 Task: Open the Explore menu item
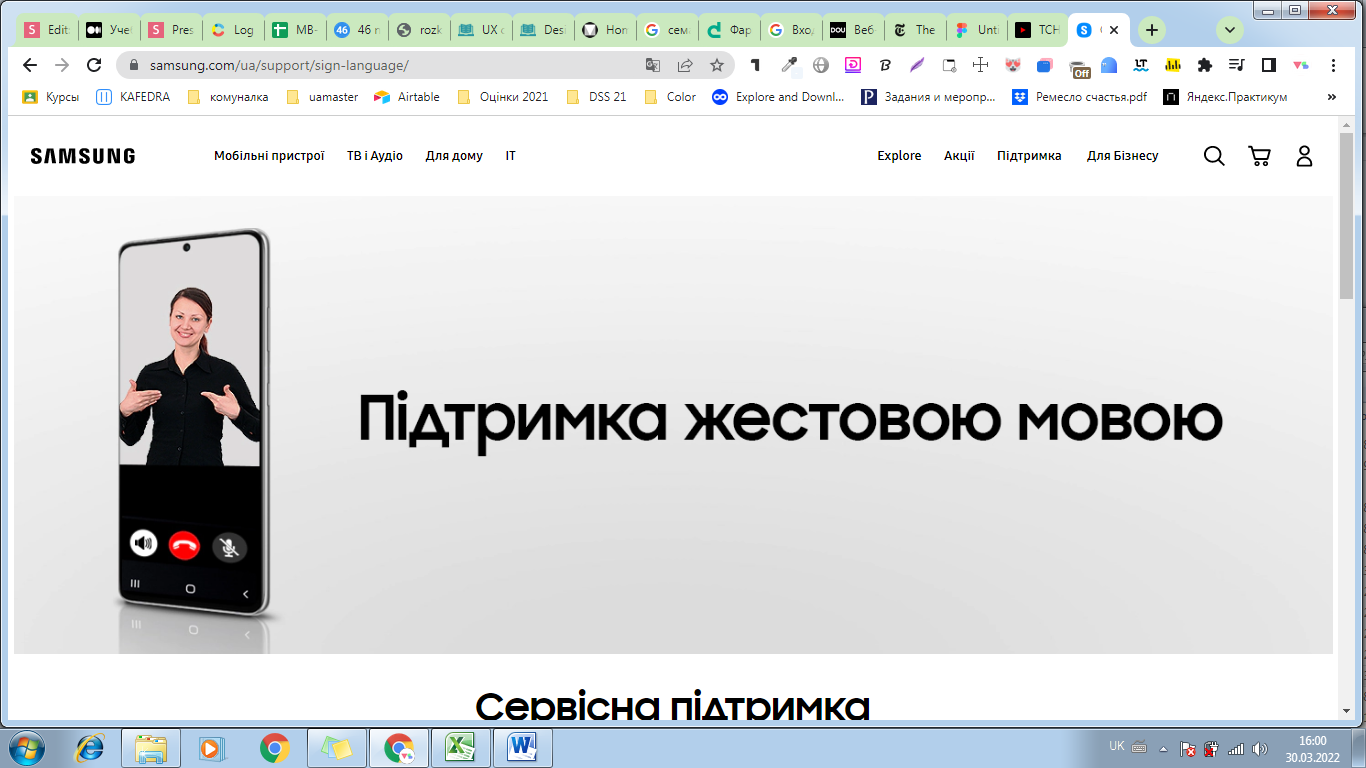click(x=899, y=156)
